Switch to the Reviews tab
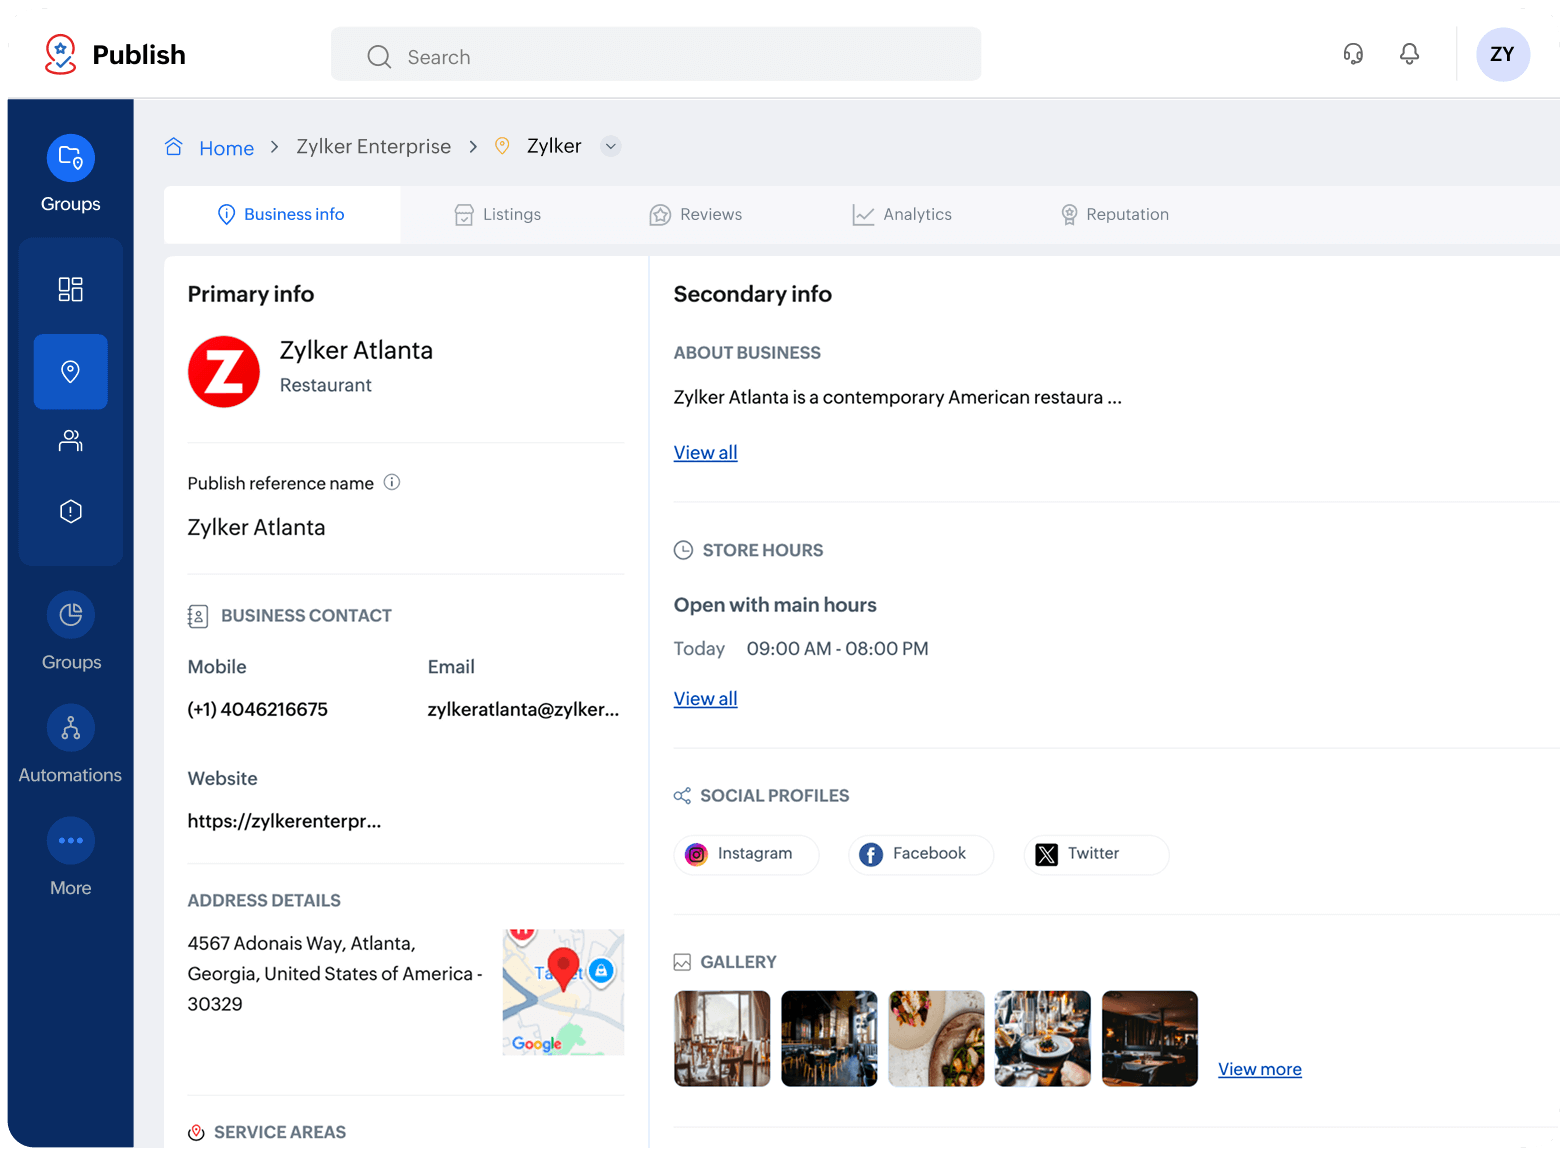The height and width of the screenshot is (1156, 1568). pos(696,215)
